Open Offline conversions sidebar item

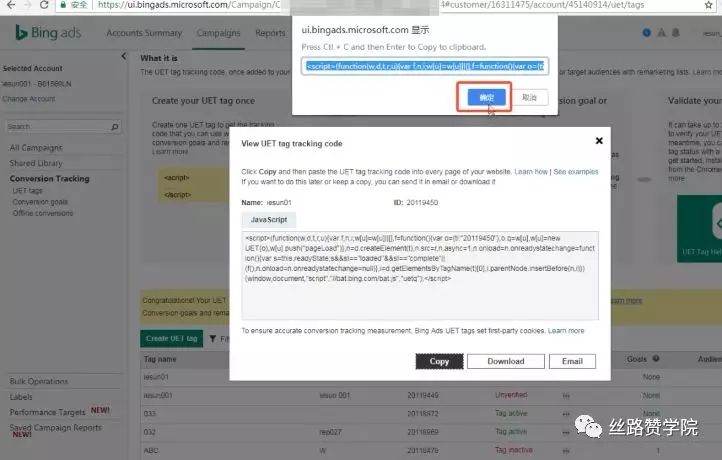pos(43,213)
